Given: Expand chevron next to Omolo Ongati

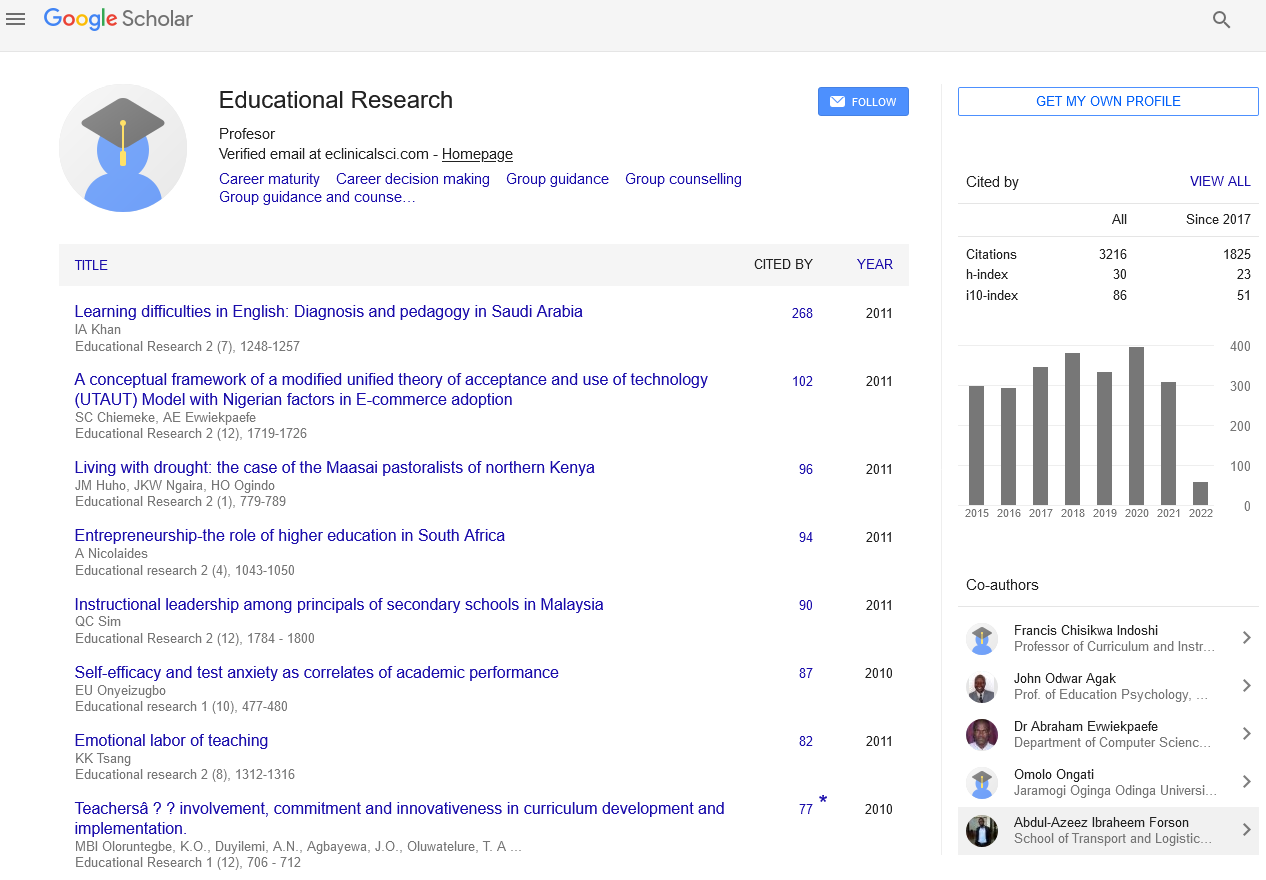Looking at the screenshot, I should (1246, 782).
